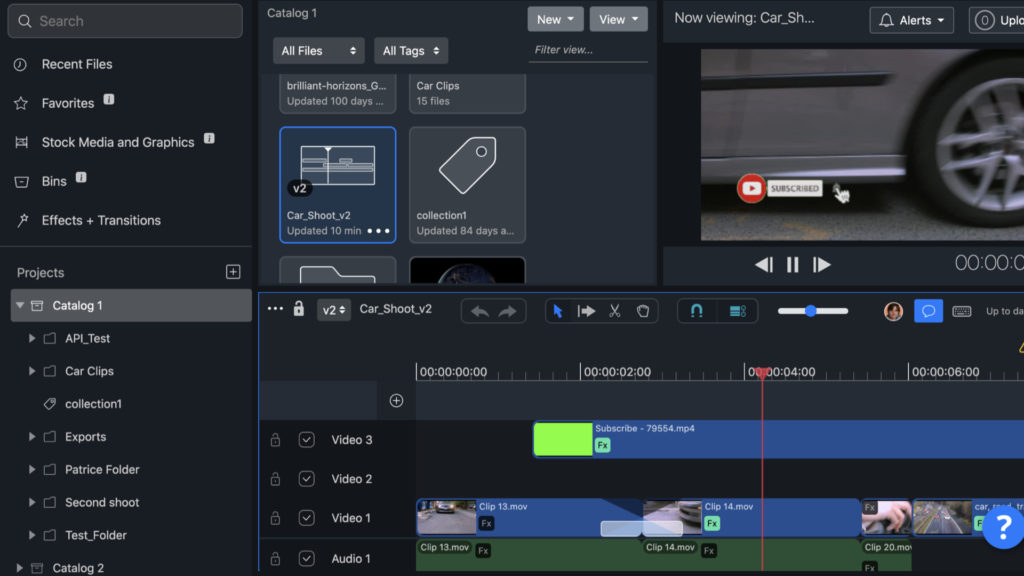Screen dimensions: 1024x576
Task: Select the hand pan tool
Action: click(643, 311)
